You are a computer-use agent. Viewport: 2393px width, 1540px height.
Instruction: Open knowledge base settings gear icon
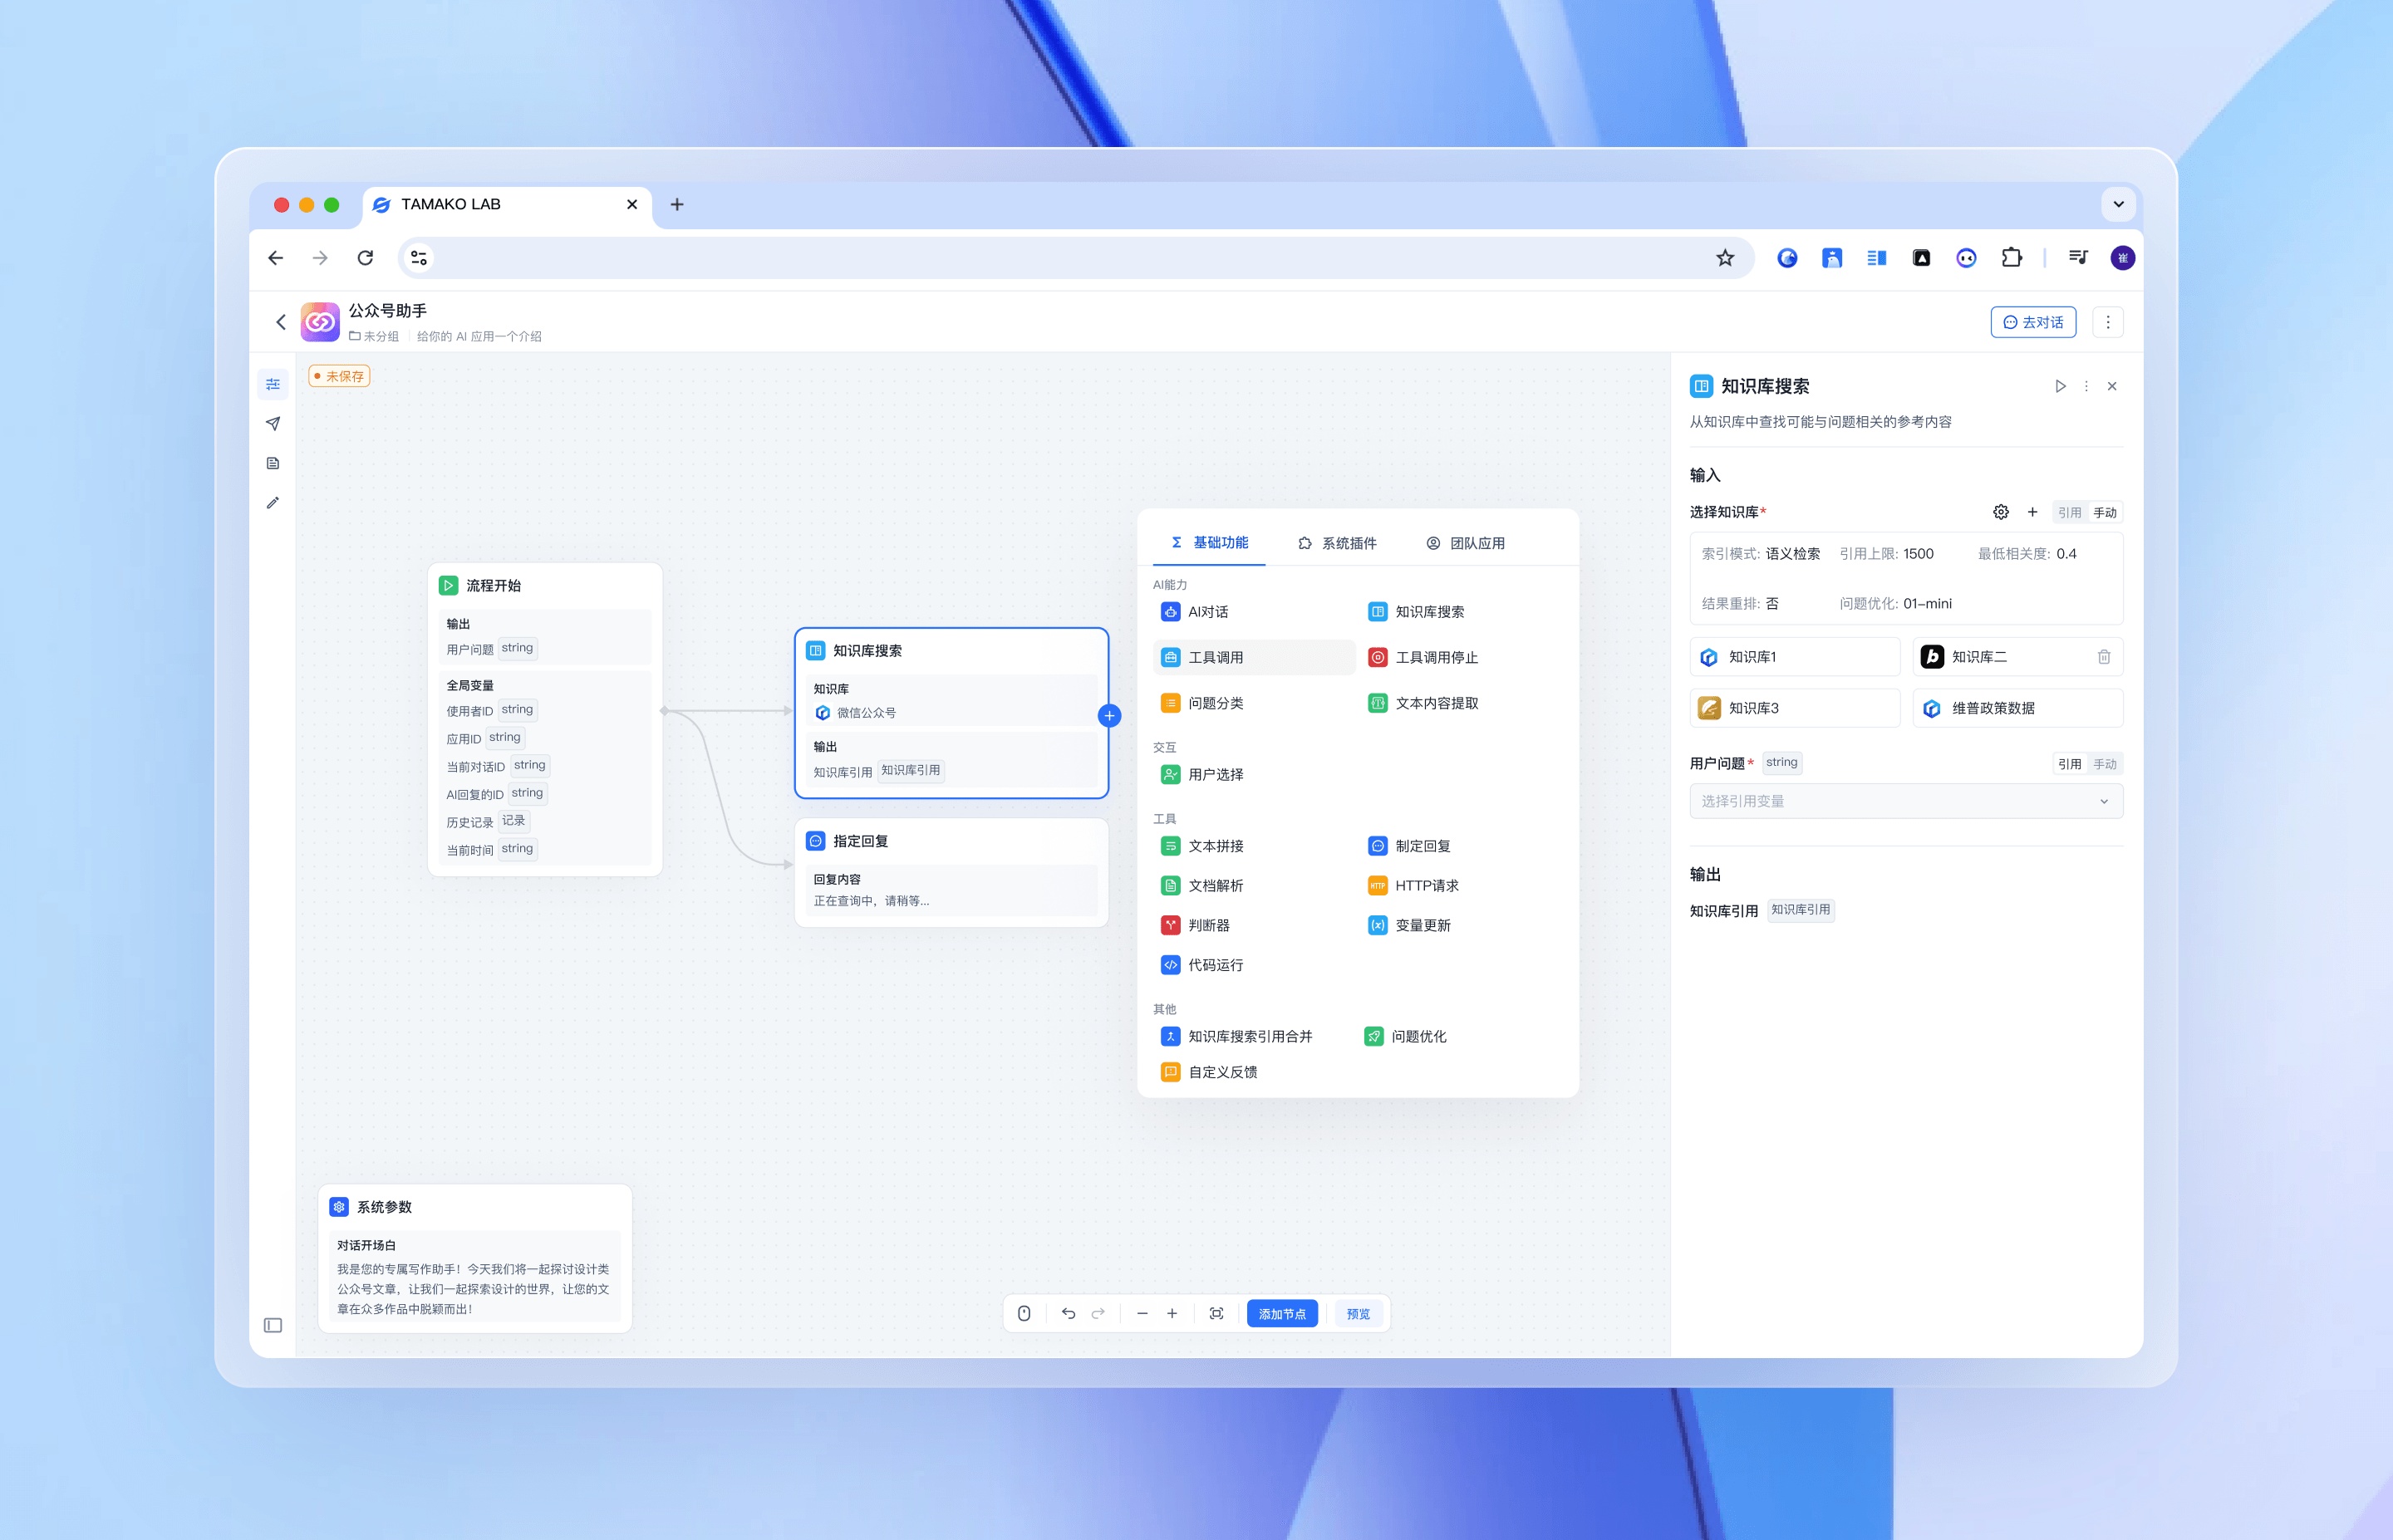click(2000, 512)
